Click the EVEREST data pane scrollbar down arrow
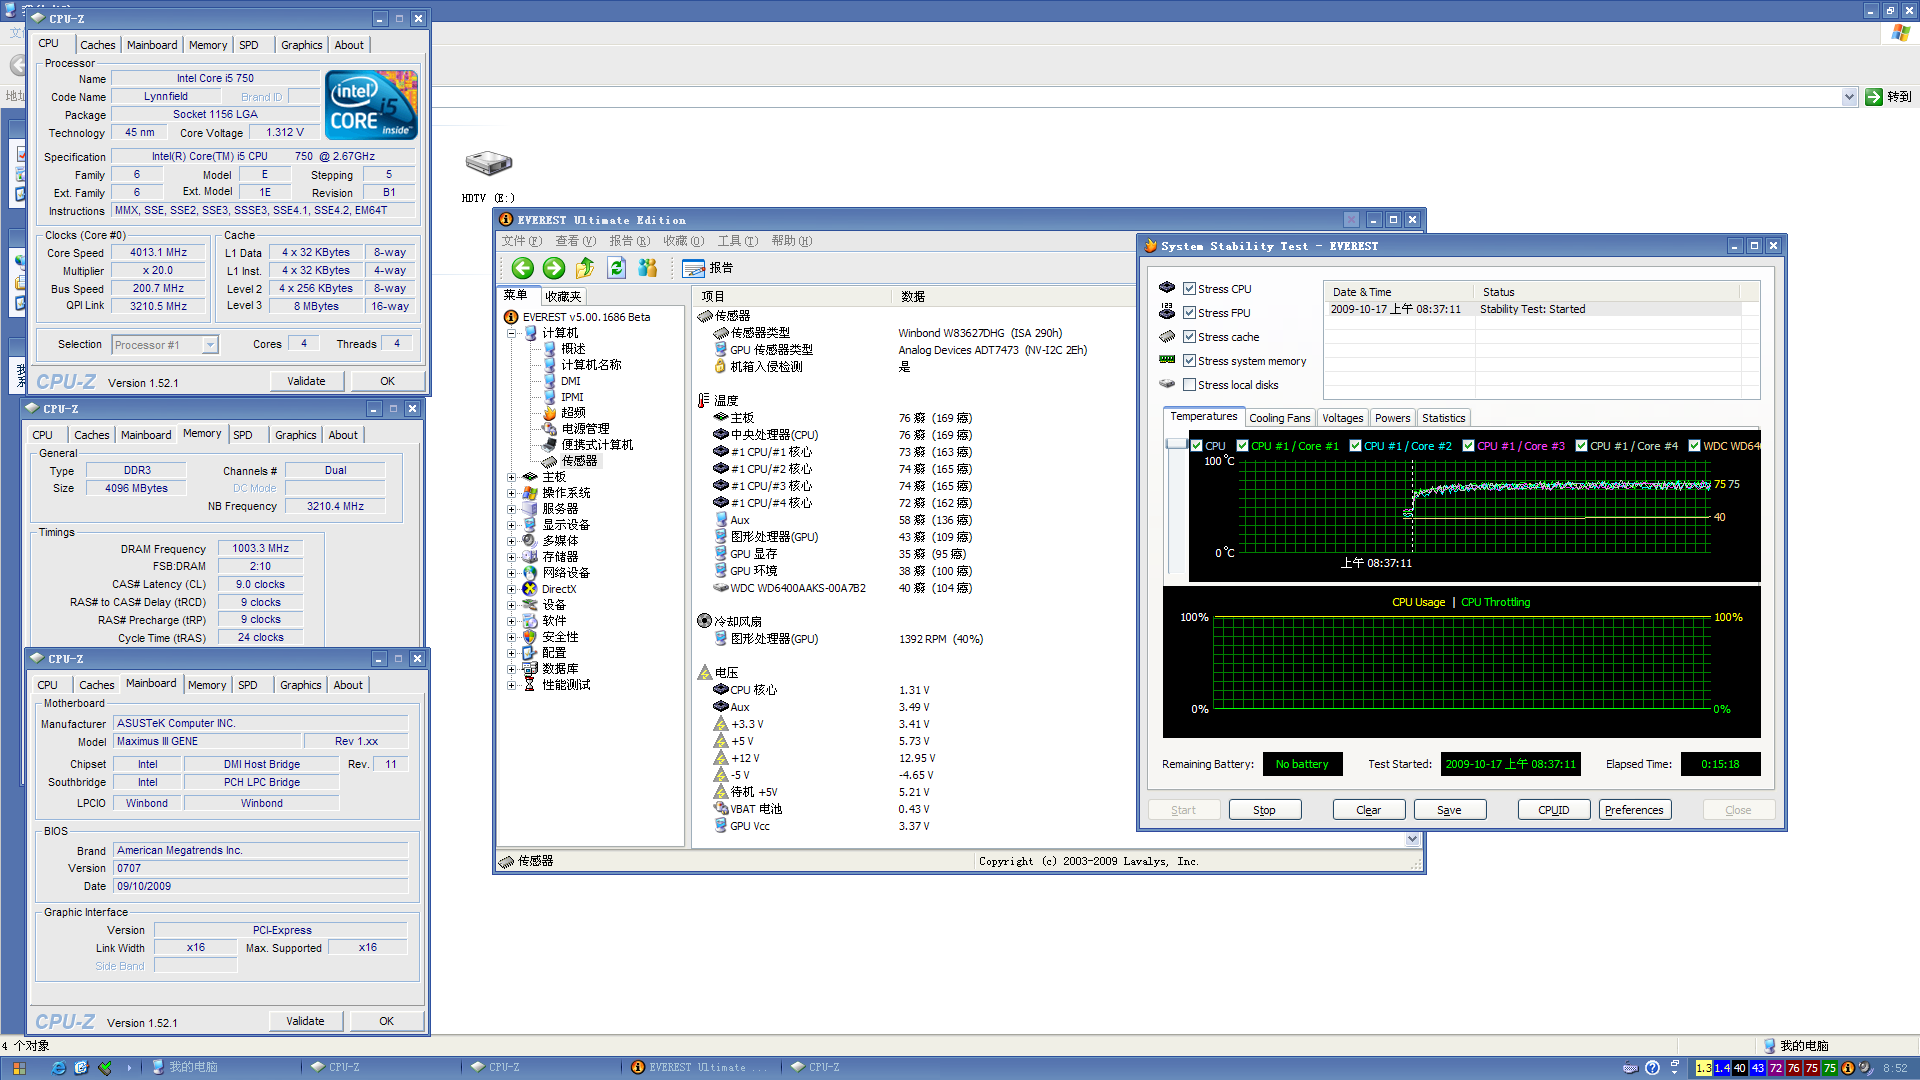This screenshot has height=1080, width=1920. pos(1412,840)
